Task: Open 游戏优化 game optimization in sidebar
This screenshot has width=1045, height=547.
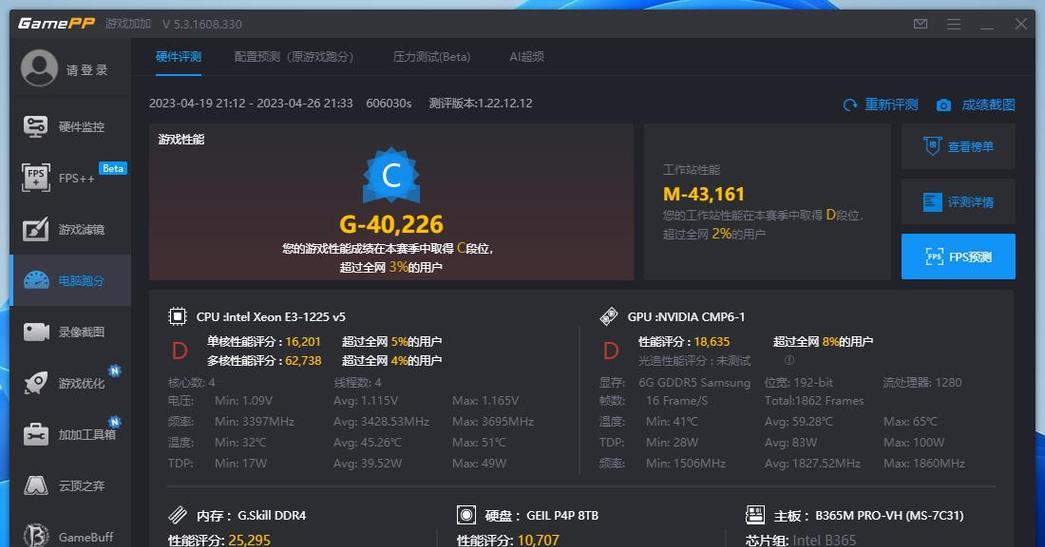Action: click(70, 383)
